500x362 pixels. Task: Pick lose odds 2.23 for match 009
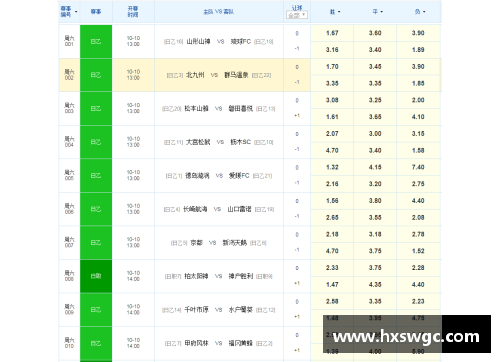[418, 301]
